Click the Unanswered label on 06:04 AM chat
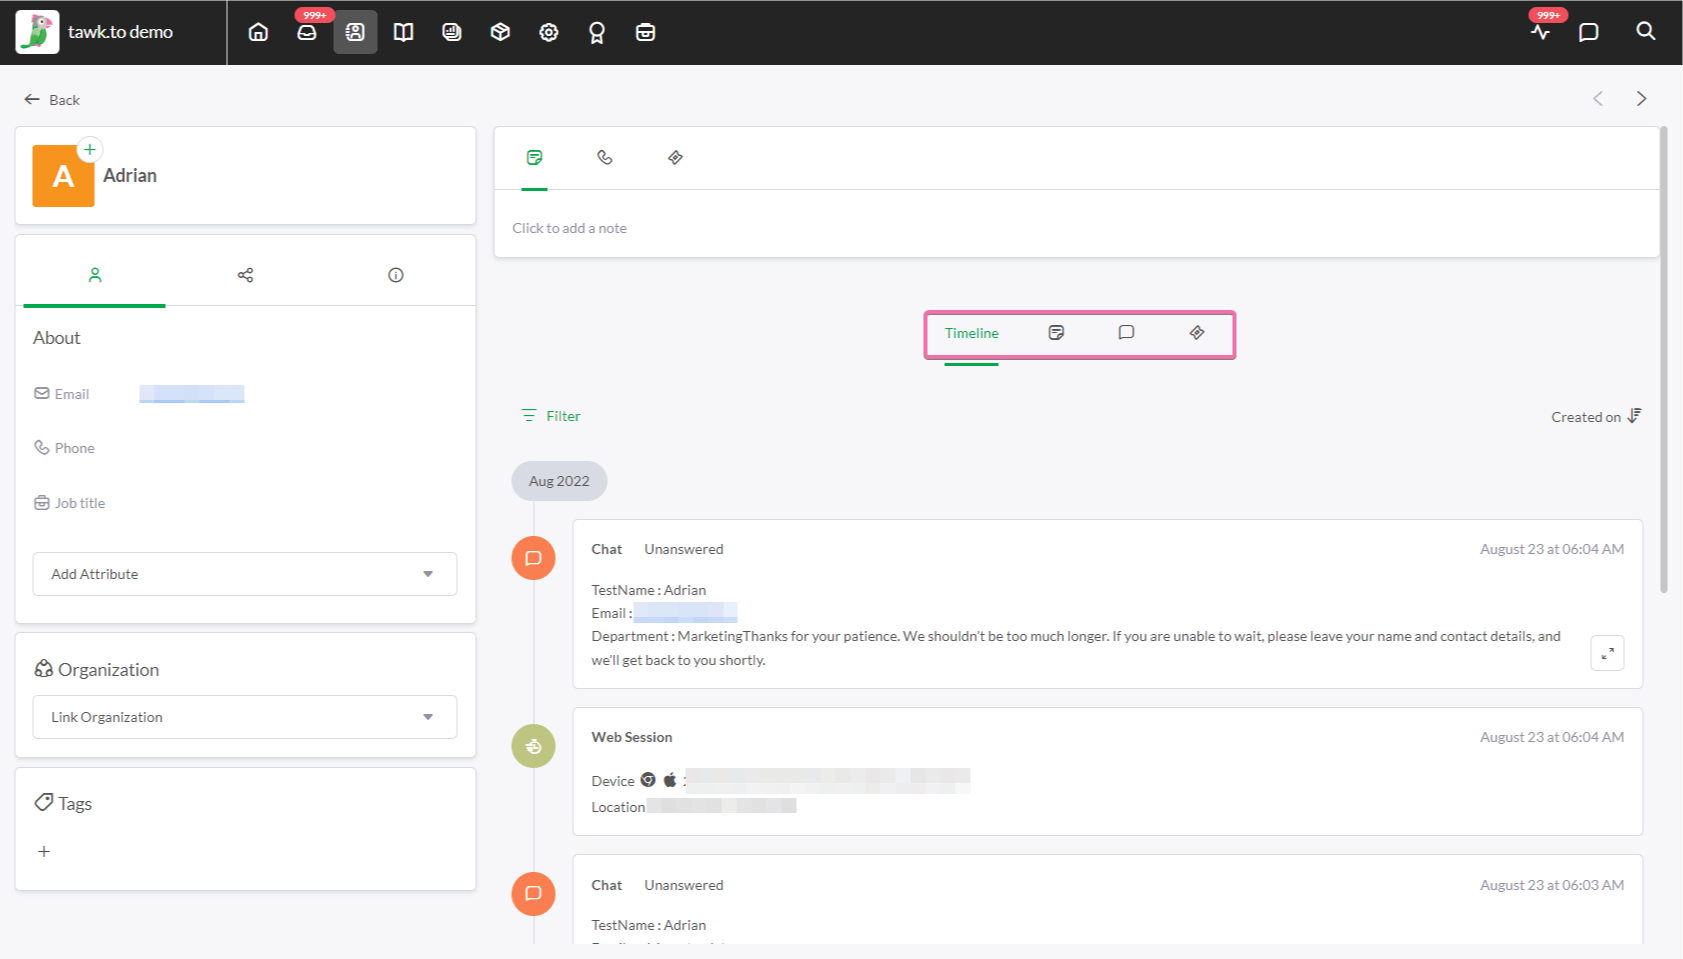1683x959 pixels. point(684,549)
